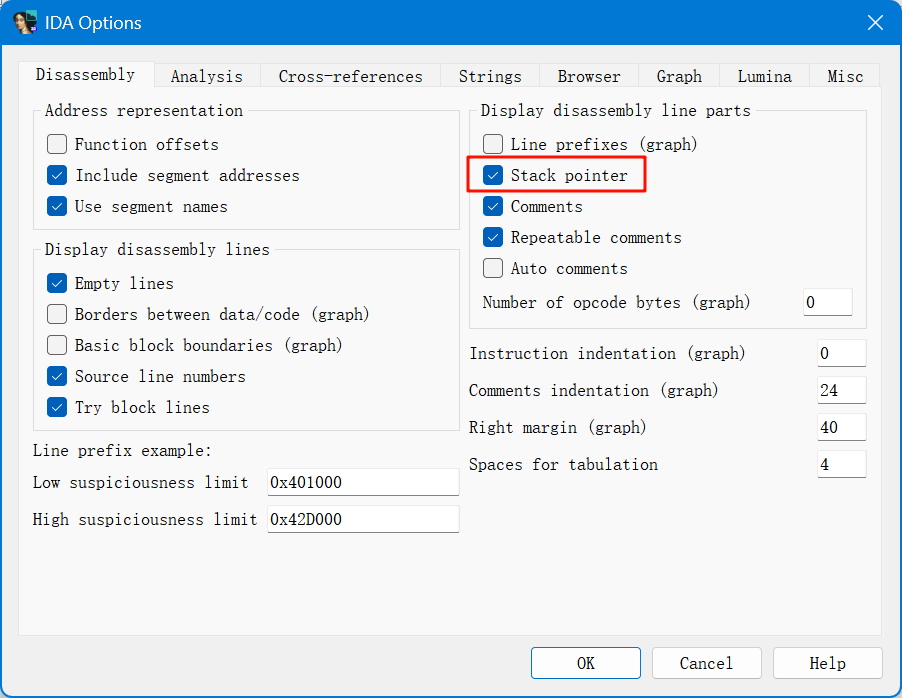Open Help for IDA Options
Image resolution: width=902 pixels, height=698 pixels.
point(827,663)
